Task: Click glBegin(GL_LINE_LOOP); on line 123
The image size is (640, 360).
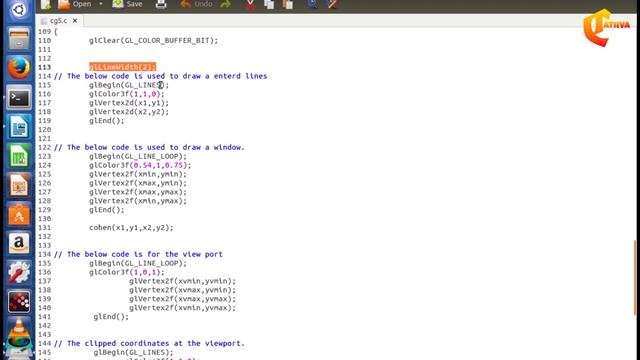Action: 138,156
